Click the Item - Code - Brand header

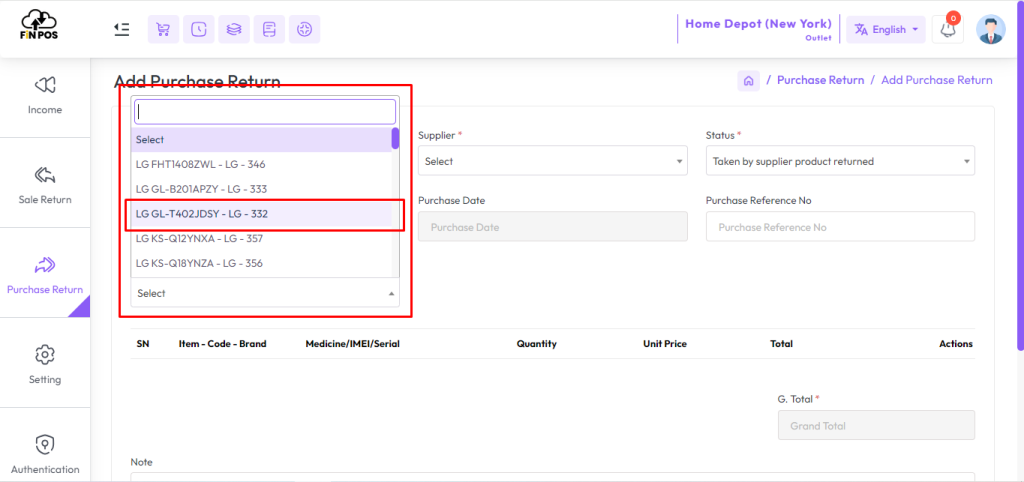(222, 344)
